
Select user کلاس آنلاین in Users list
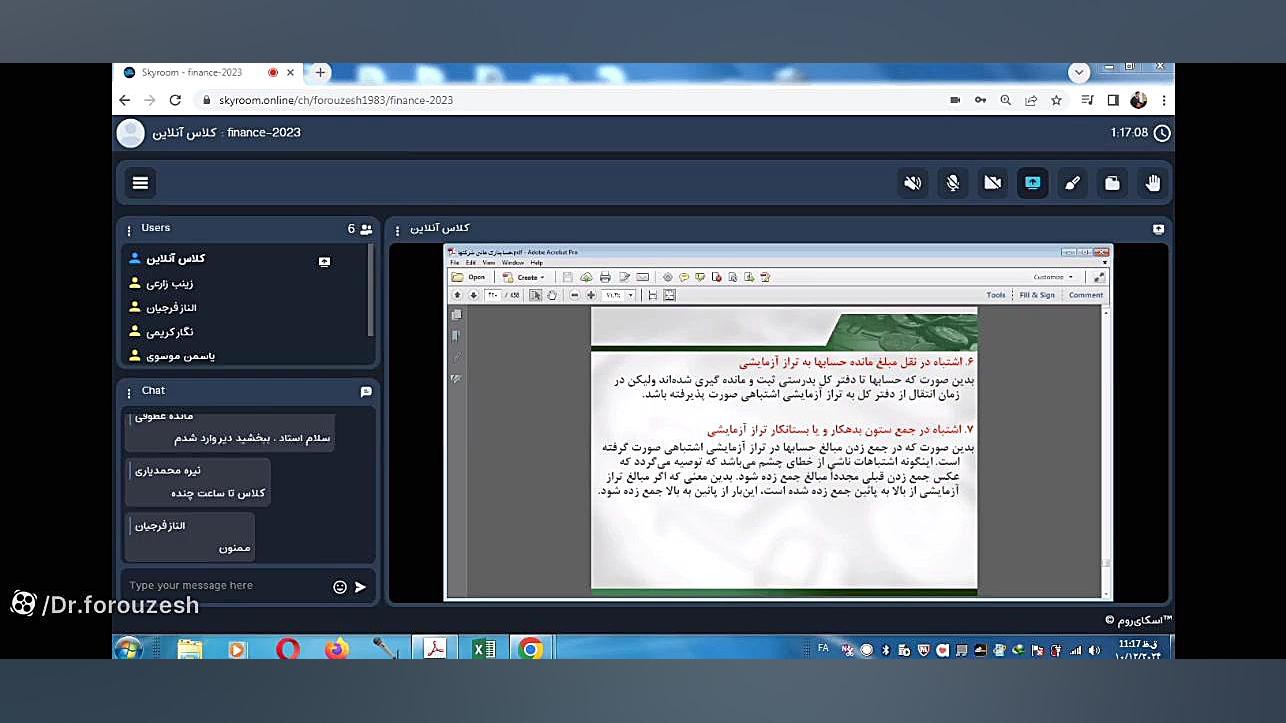176,258
